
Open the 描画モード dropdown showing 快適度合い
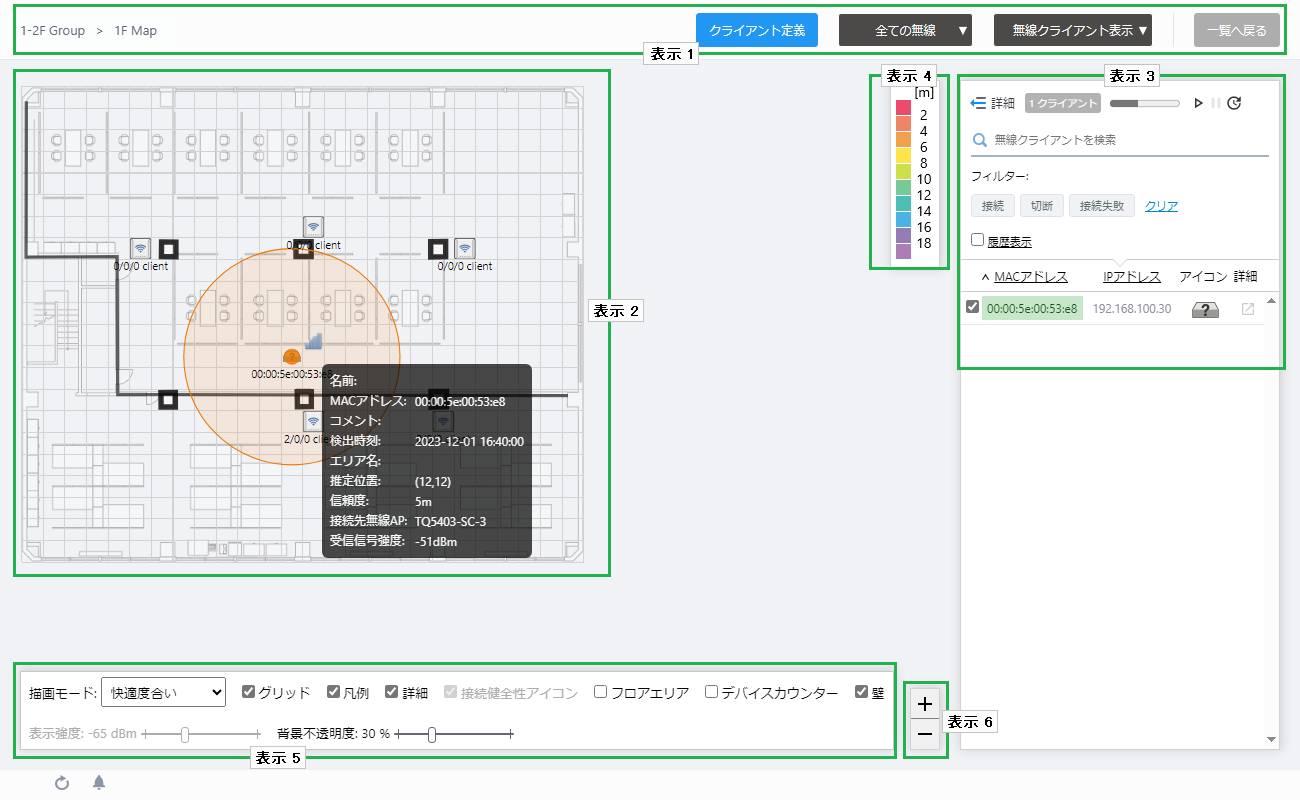pyautogui.click(x=164, y=692)
